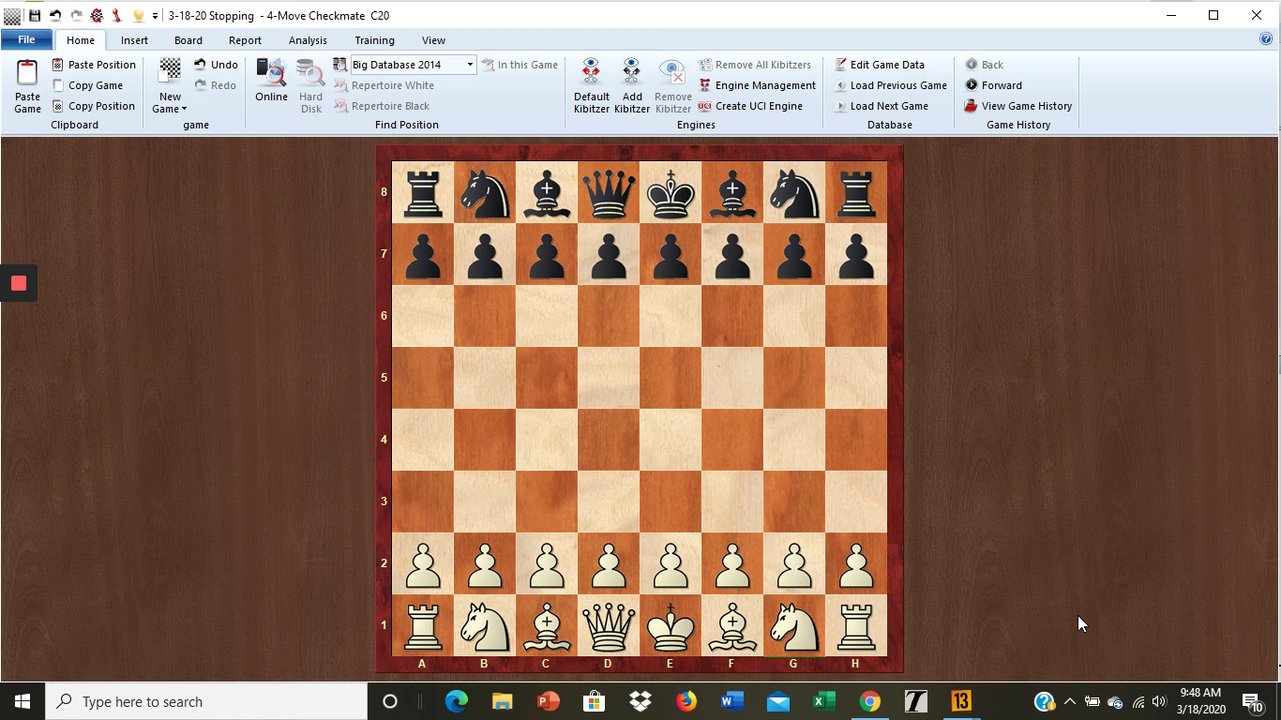Open View Game History
The width and height of the screenshot is (1281, 720).
point(1018,106)
